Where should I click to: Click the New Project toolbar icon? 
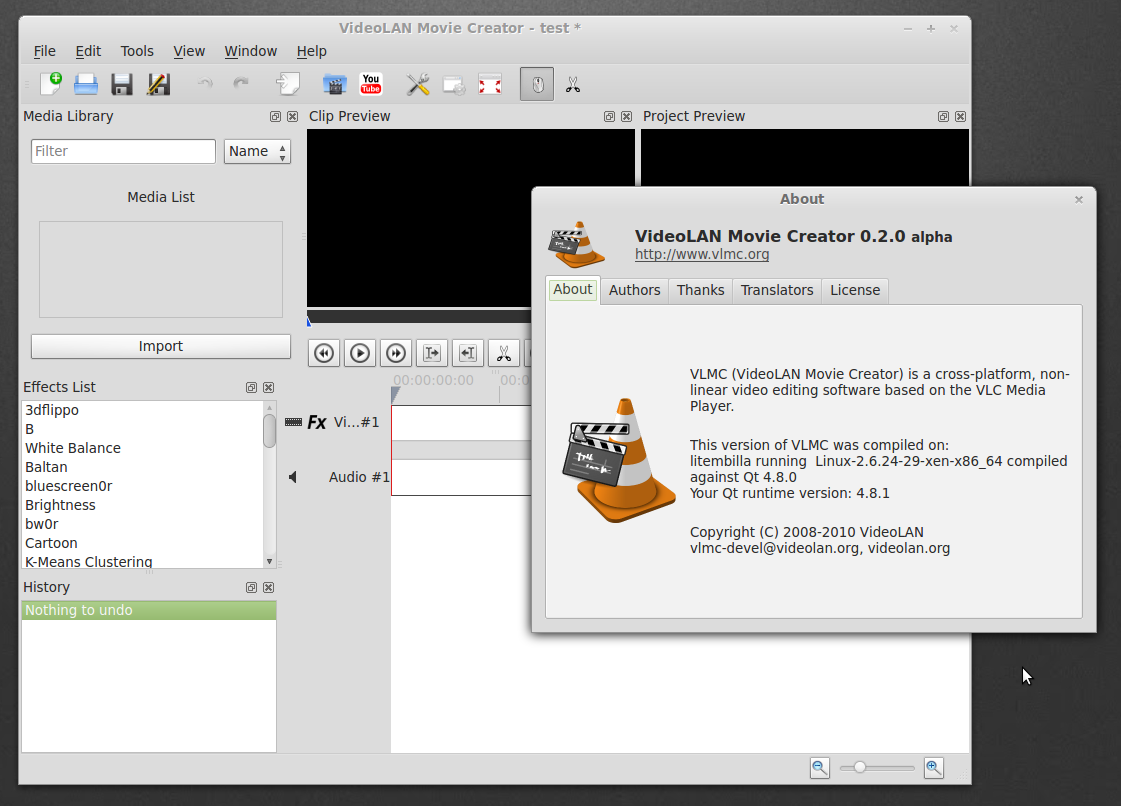pyautogui.click(x=51, y=84)
